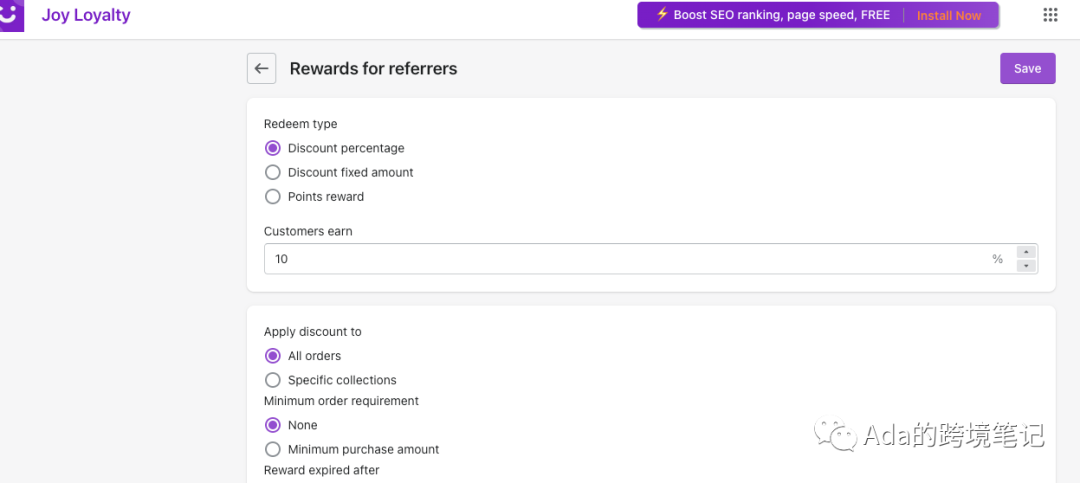Image resolution: width=1080 pixels, height=483 pixels.
Task: Click the Joy Loyalty app title
Action: tap(86, 15)
